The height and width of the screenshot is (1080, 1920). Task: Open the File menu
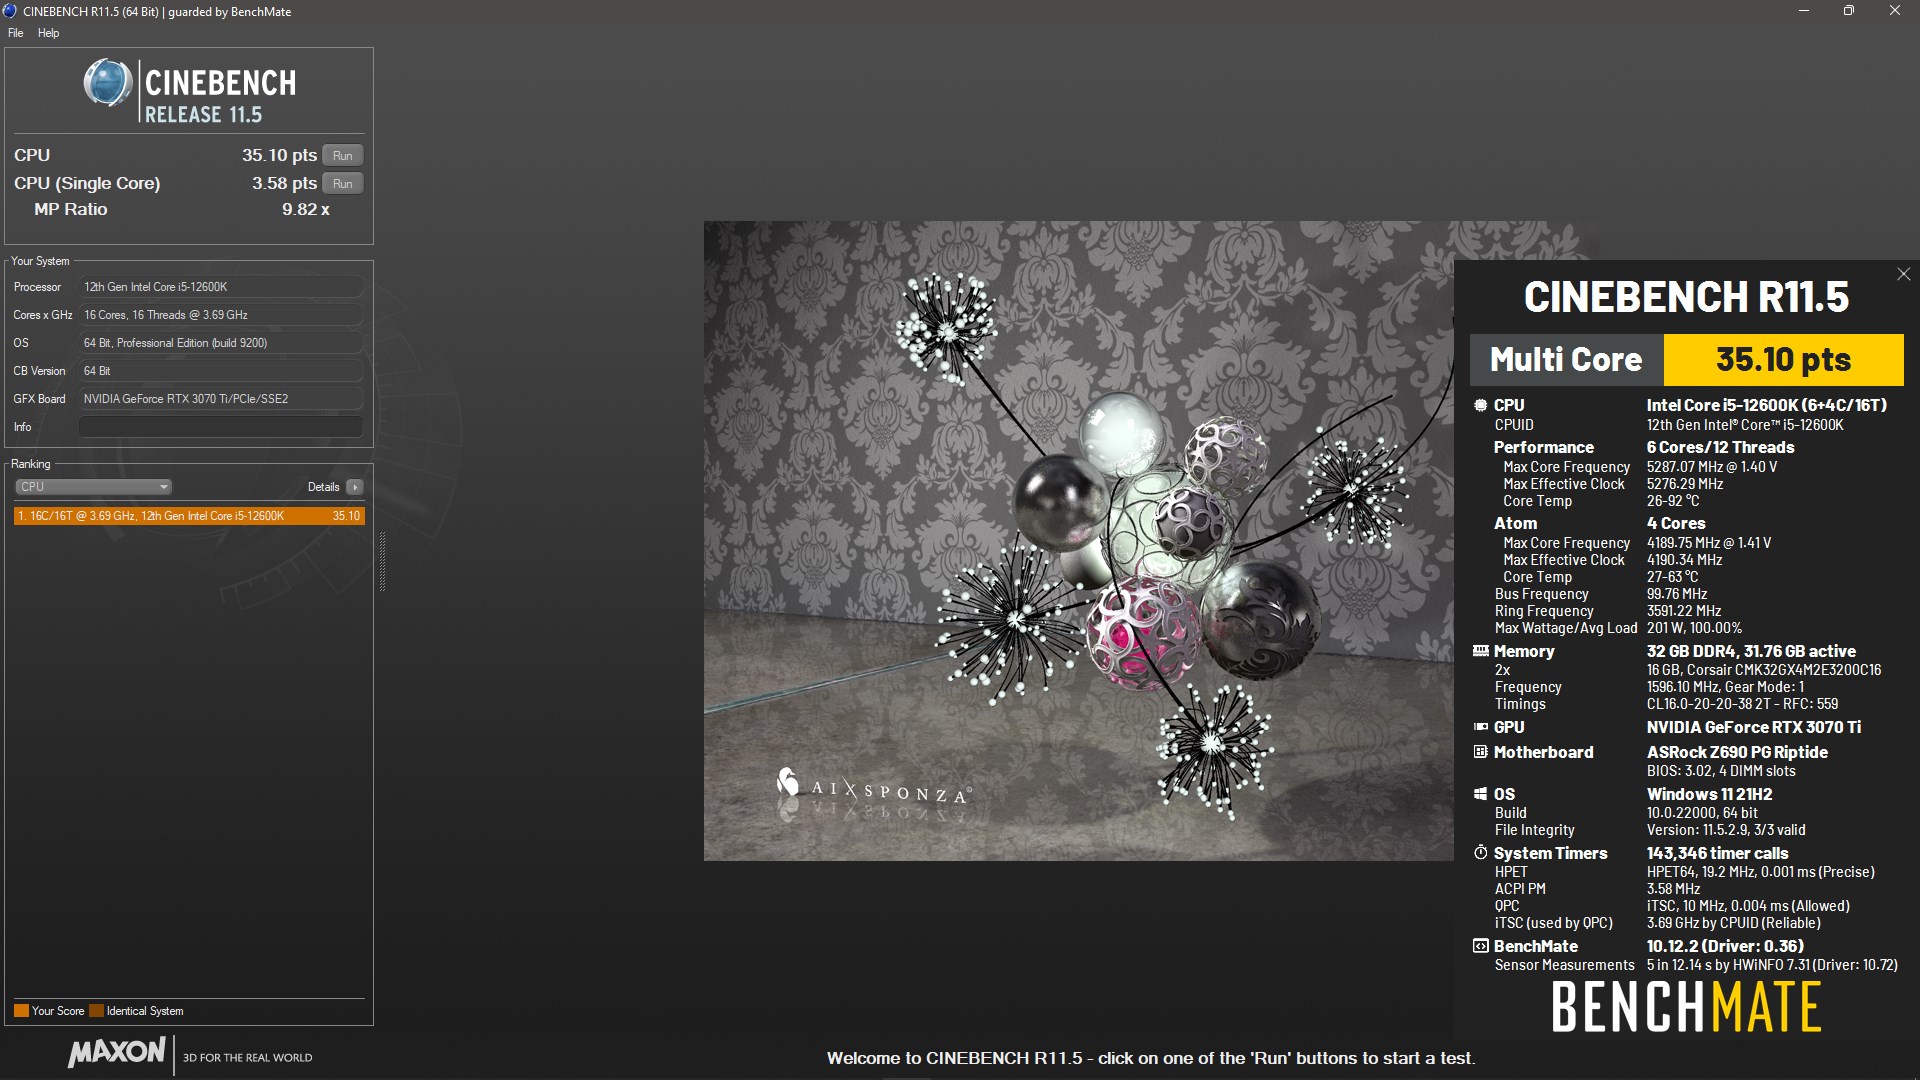click(x=16, y=33)
